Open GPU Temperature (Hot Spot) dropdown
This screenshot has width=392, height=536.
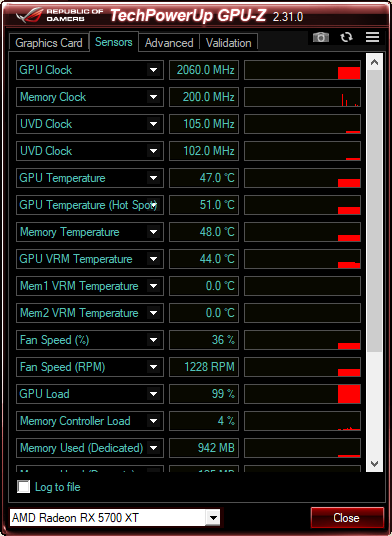pyautogui.click(x=153, y=205)
